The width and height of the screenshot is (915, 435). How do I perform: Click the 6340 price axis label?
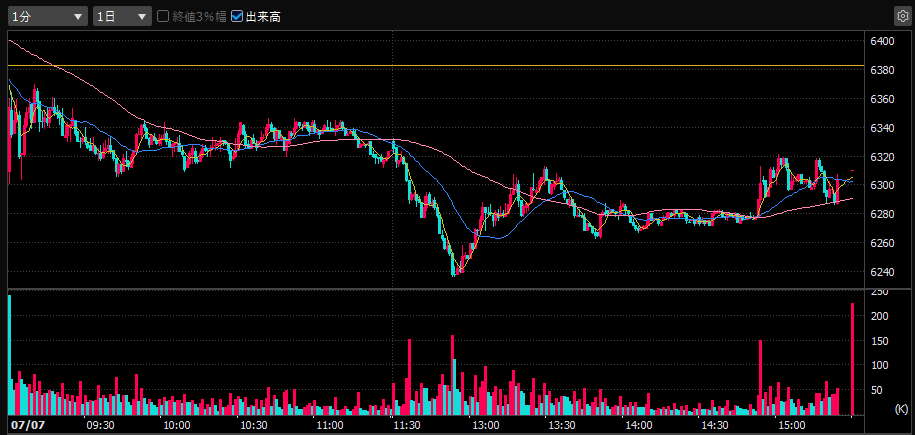point(882,127)
